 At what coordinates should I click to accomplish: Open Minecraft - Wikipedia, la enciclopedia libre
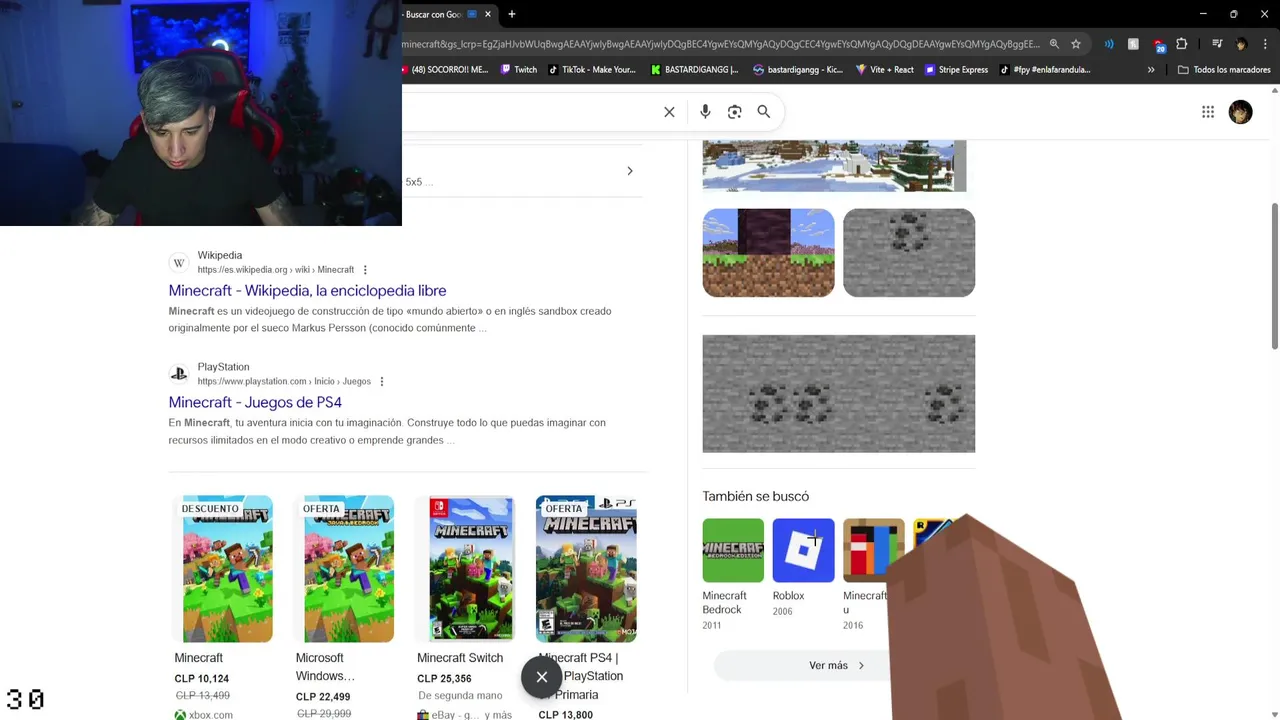pos(308,291)
